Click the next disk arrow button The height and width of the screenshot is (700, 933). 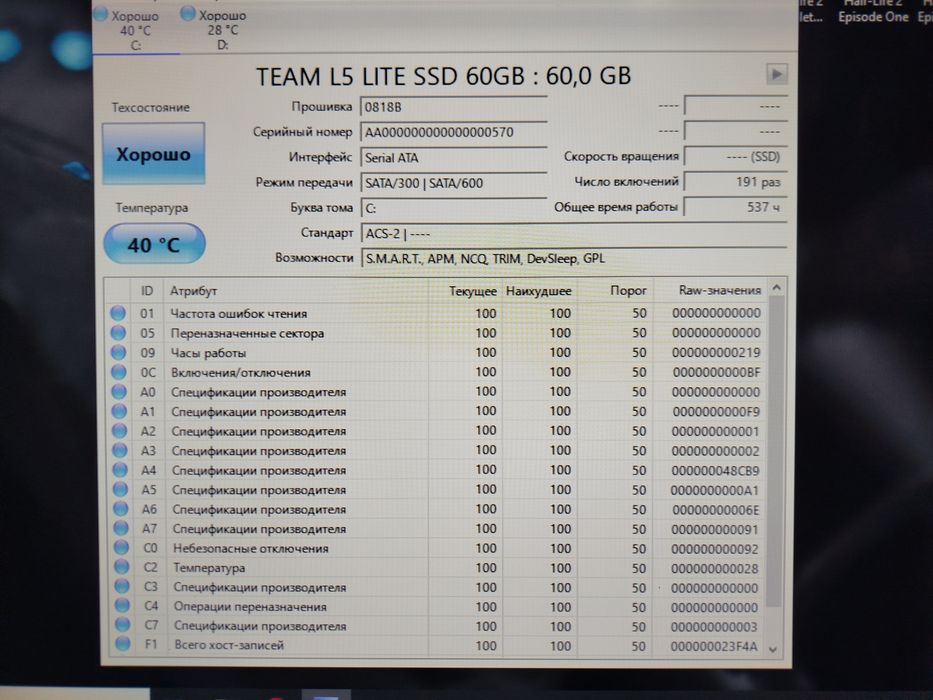[777, 74]
